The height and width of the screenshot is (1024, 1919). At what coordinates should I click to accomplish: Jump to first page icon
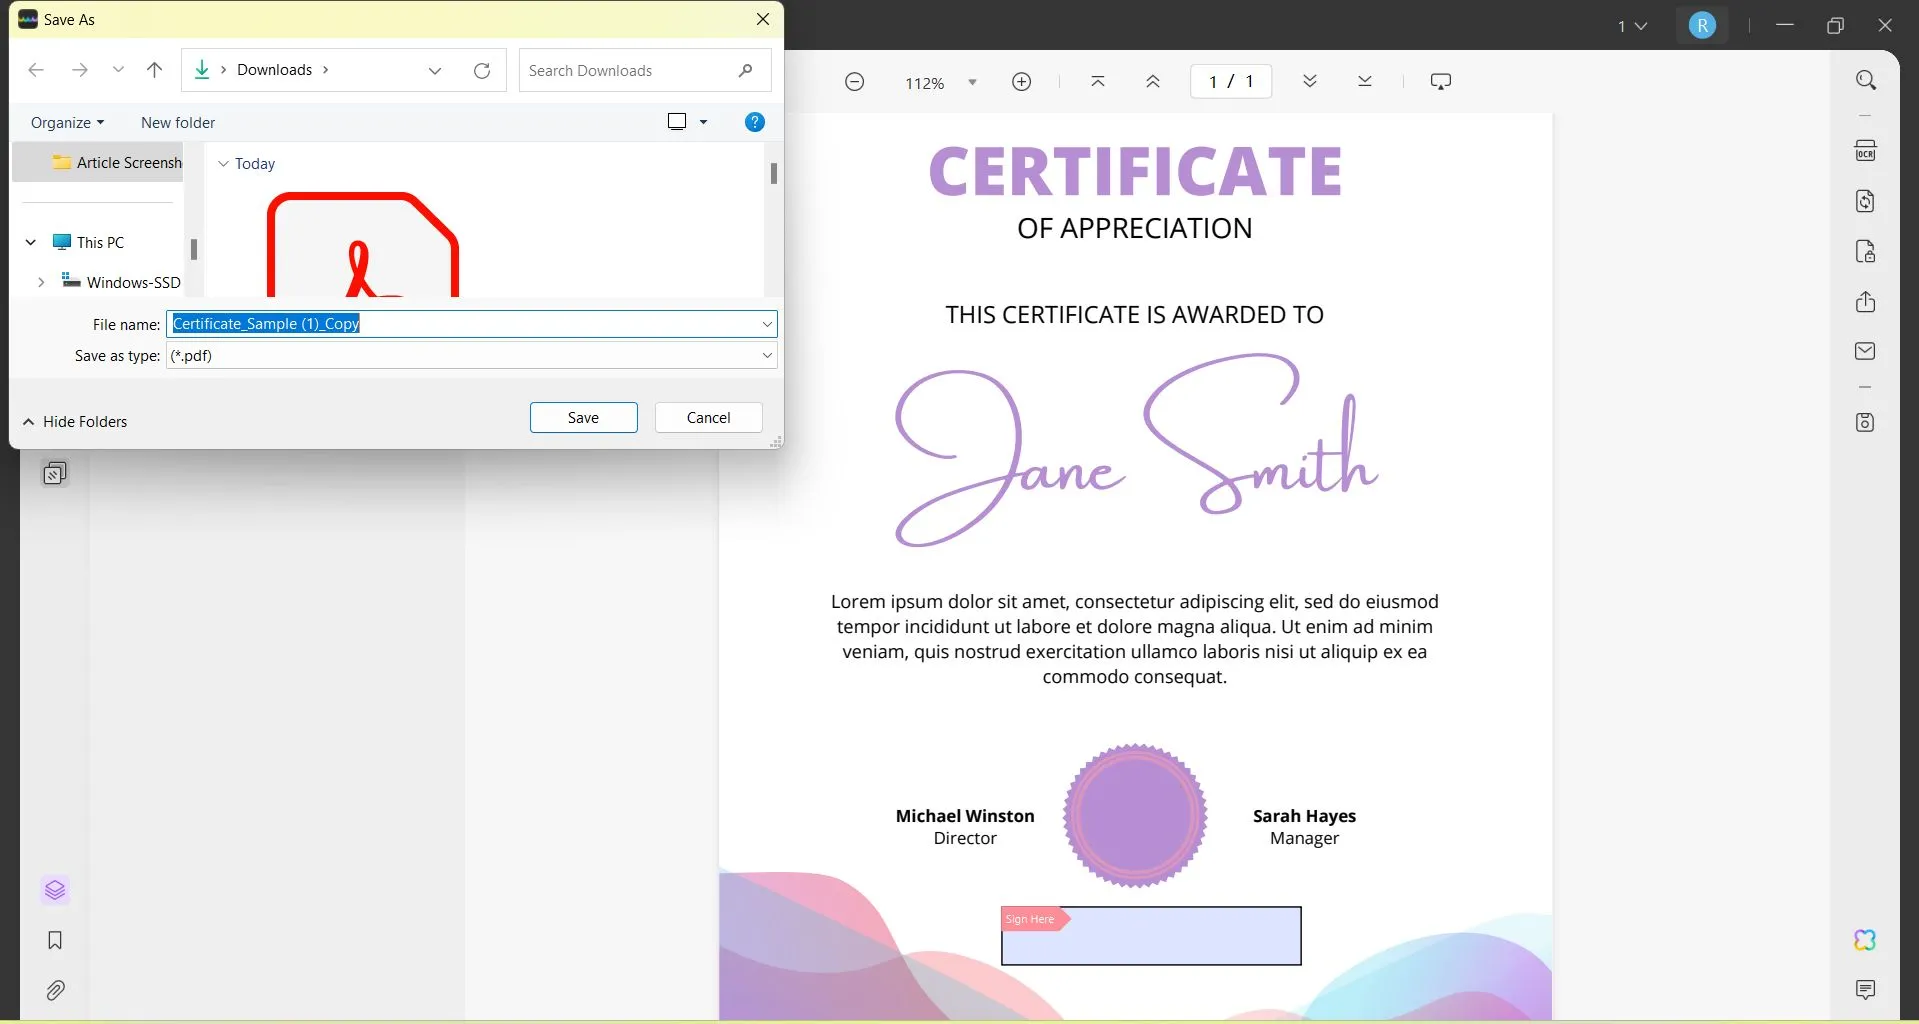(x=1097, y=82)
